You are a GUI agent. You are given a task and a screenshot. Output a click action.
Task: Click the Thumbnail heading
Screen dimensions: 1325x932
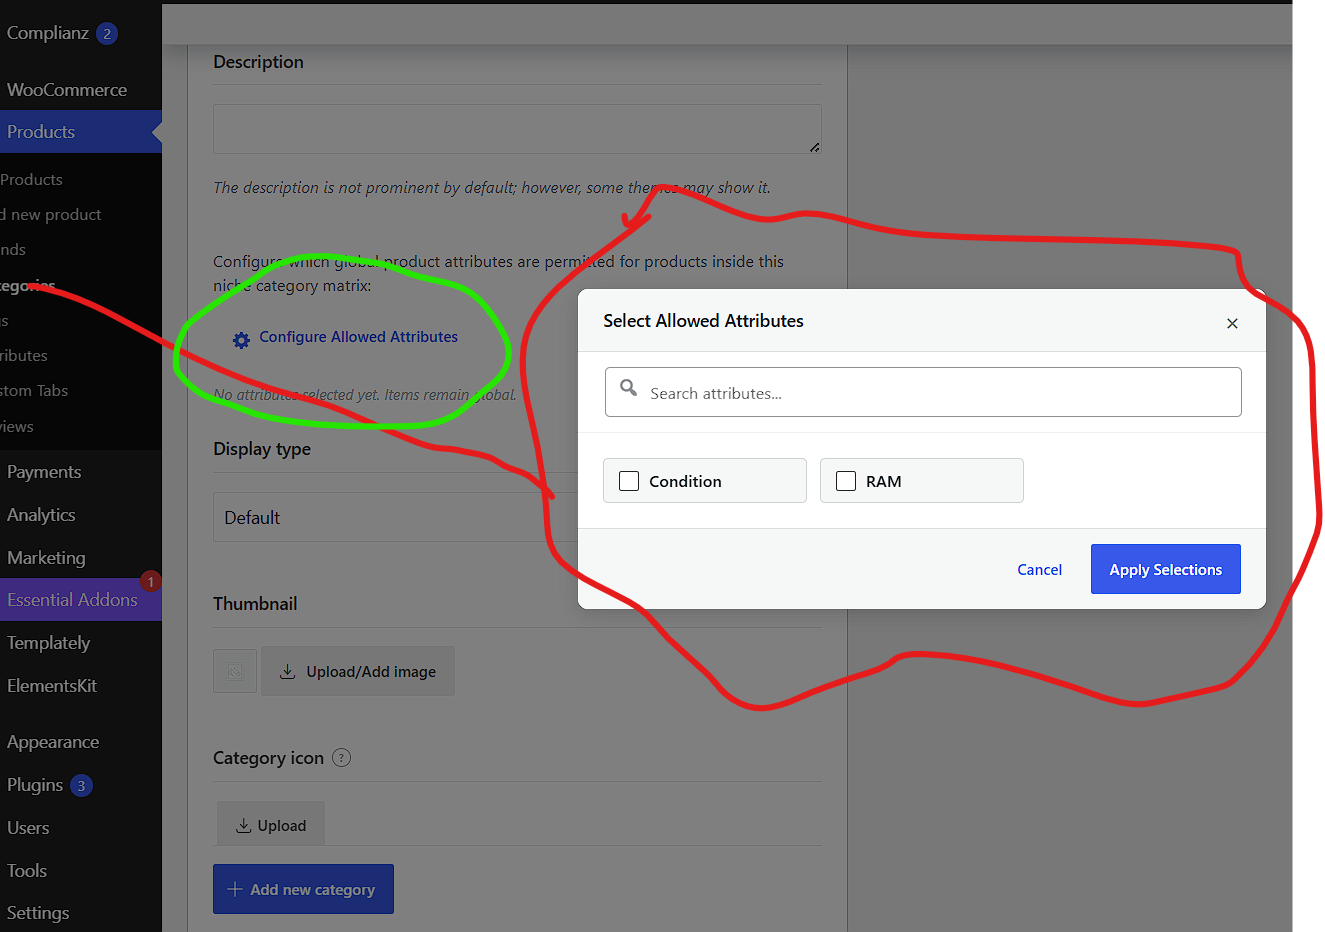click(x=255, y=604)
